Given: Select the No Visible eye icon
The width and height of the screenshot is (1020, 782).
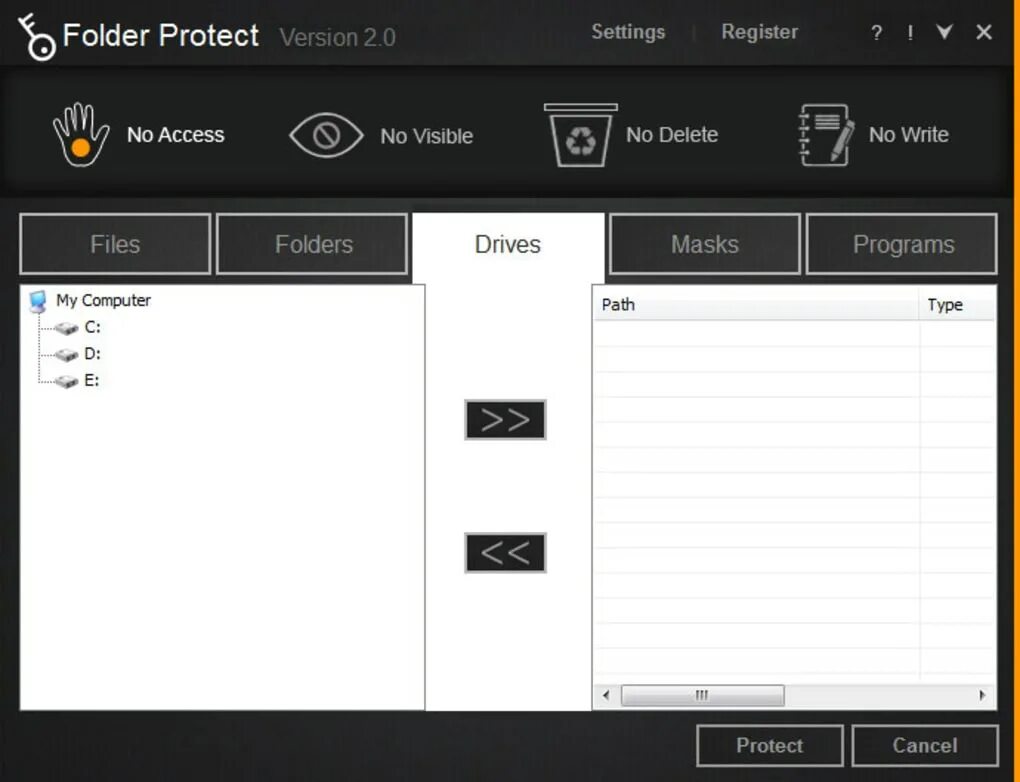Looking at the screenshot, I should coord(326,135).
